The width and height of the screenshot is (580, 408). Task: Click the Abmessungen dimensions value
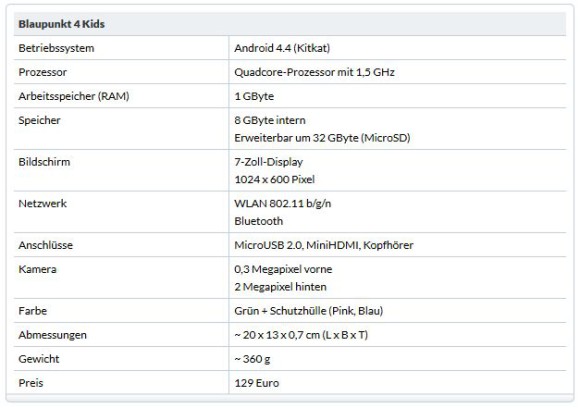click(301, 335)
